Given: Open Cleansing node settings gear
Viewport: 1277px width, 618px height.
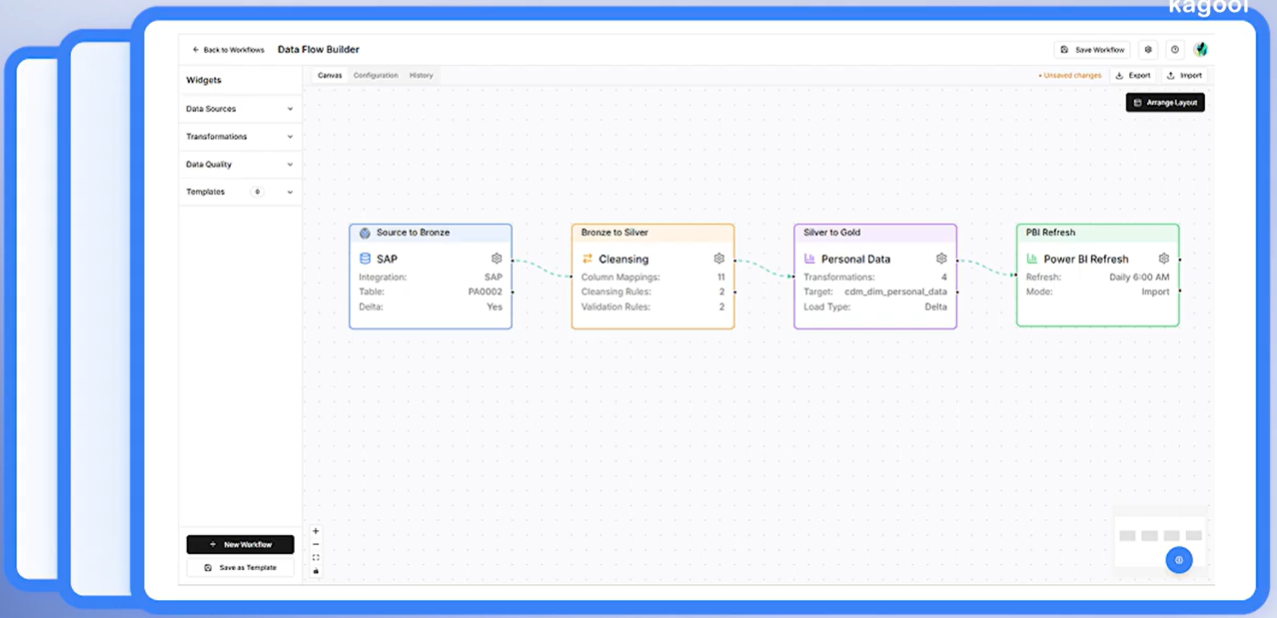Looking at the screenshot, I should pyautogui.click(x=718, y=259).
